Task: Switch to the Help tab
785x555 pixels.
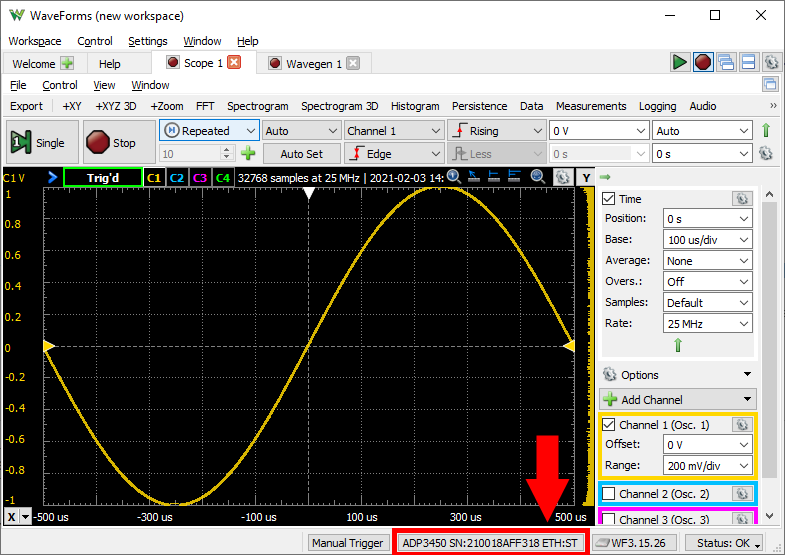Action: tap(109, 64)
